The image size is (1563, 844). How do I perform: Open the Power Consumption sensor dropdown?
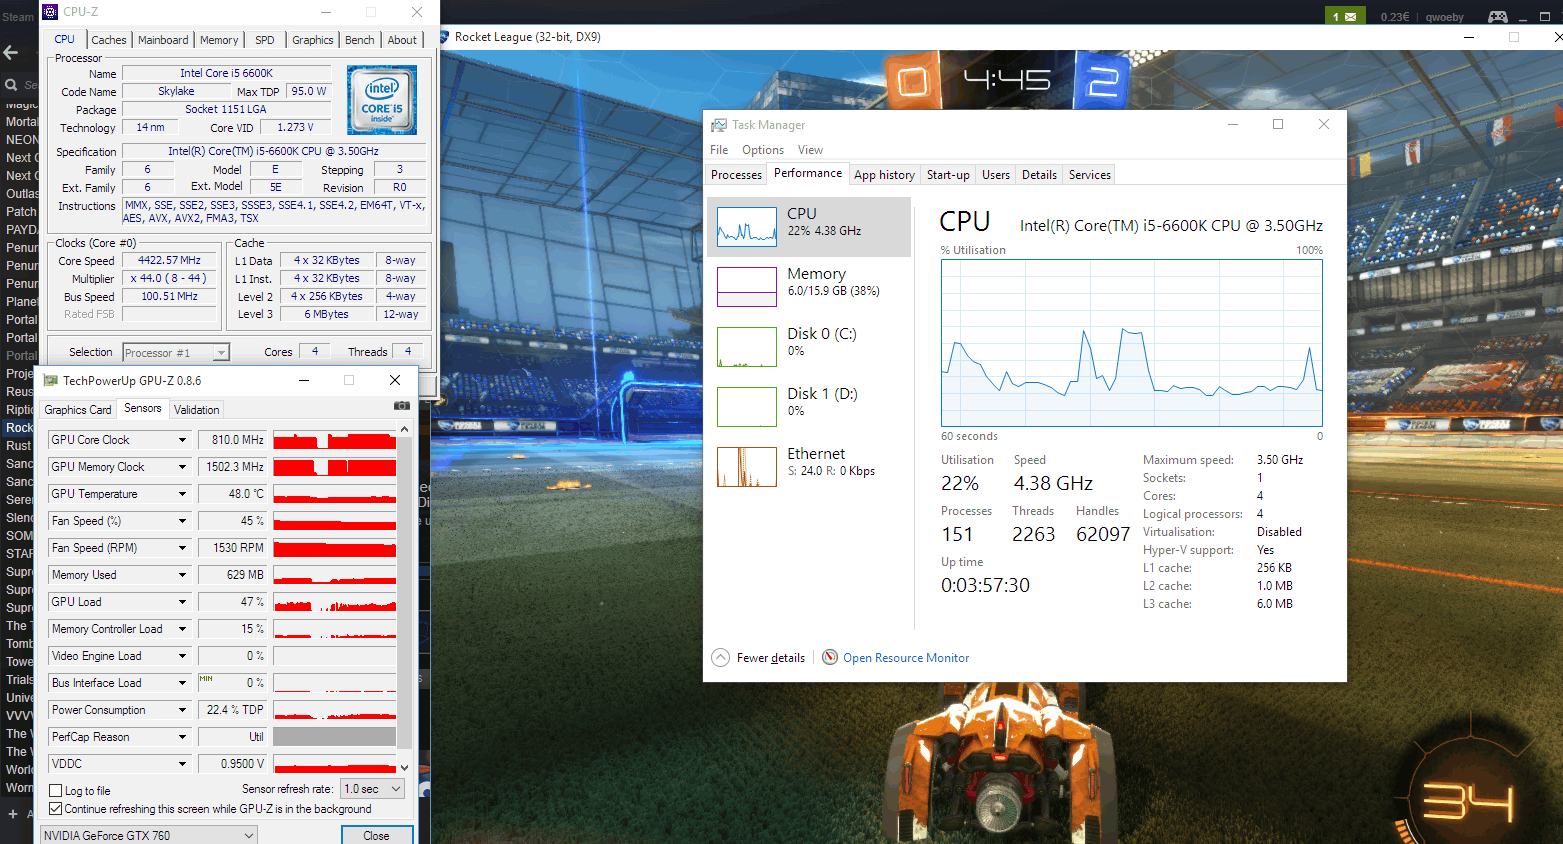(182, 710)
